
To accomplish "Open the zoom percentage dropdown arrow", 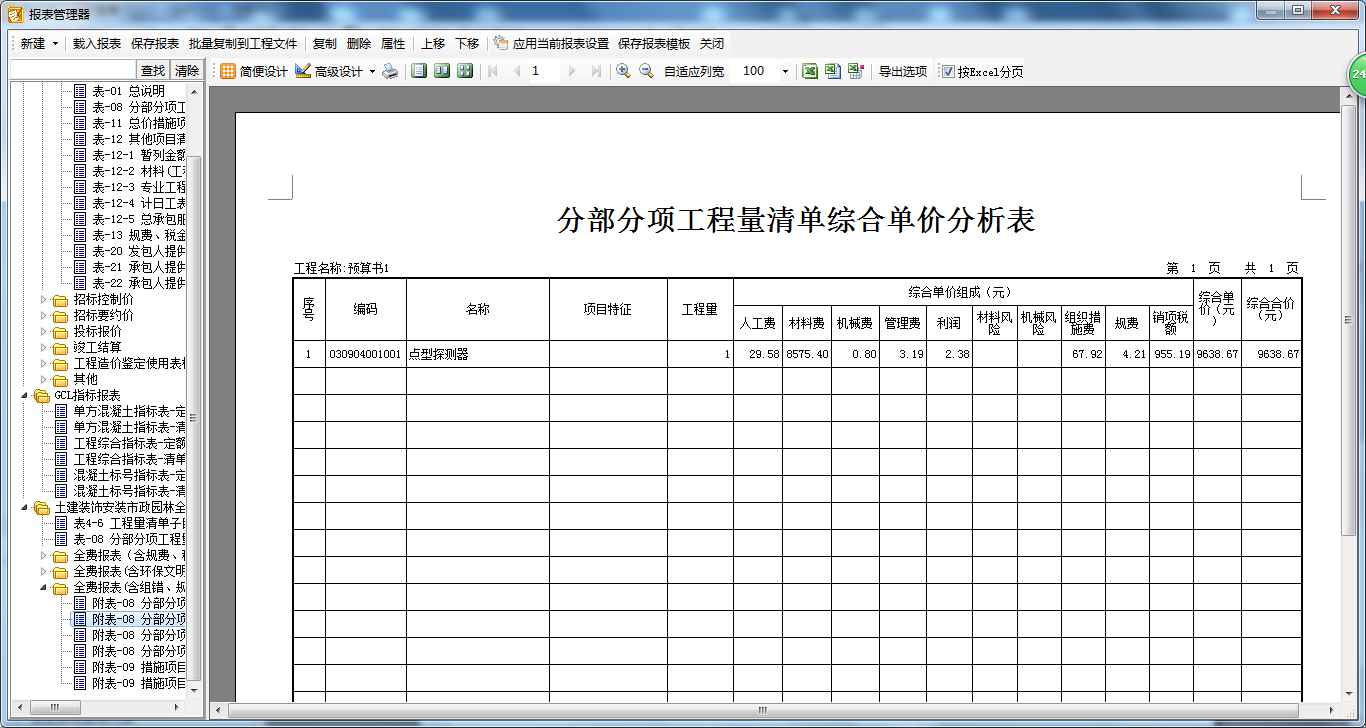I will coord(785,72).
